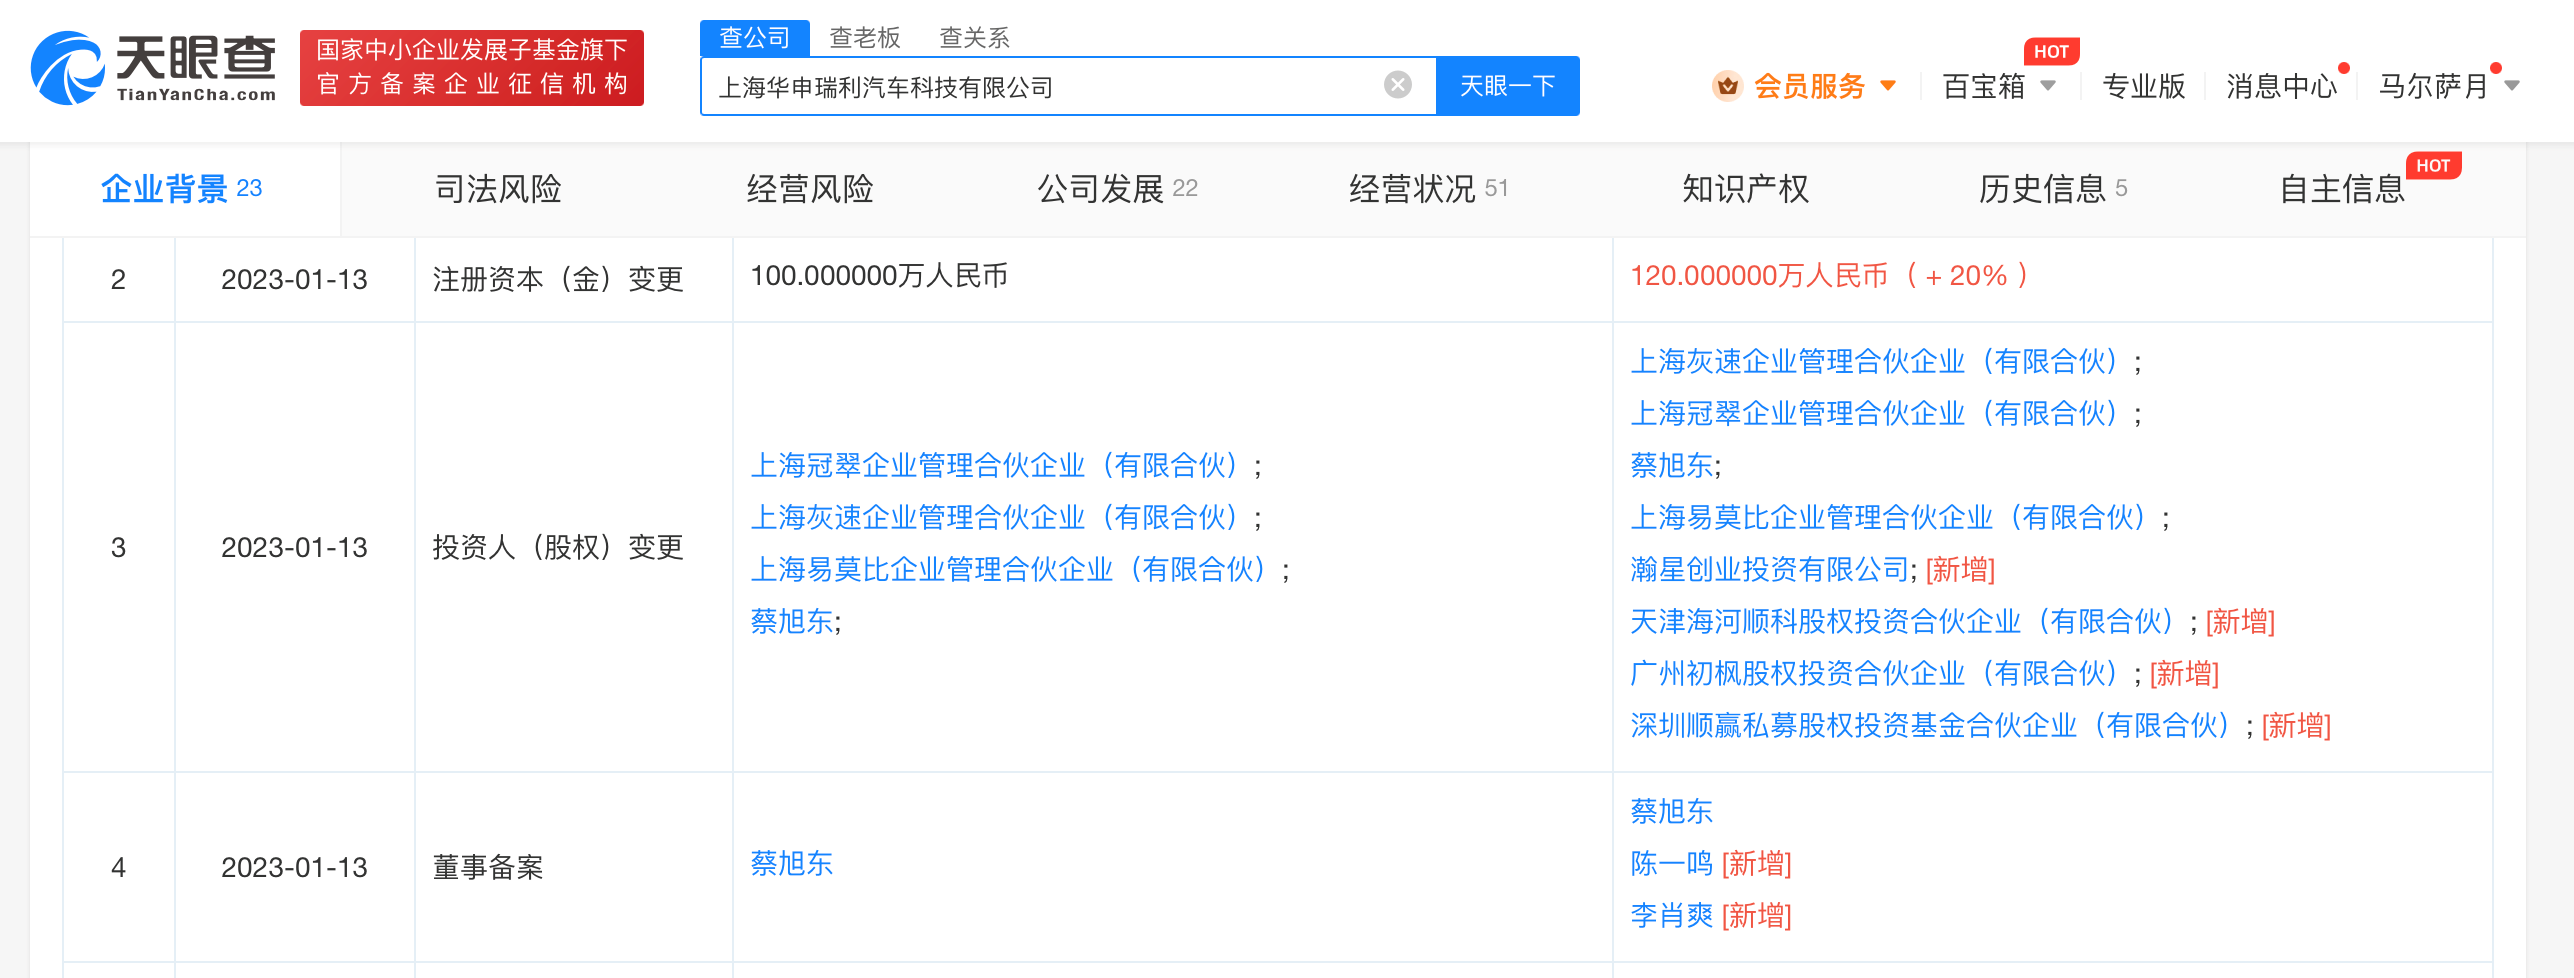Image resolution: width=2574 pixels, height=978 pixels.
Task: Switch to the 查老板 search tab
Action: [865, 38]
